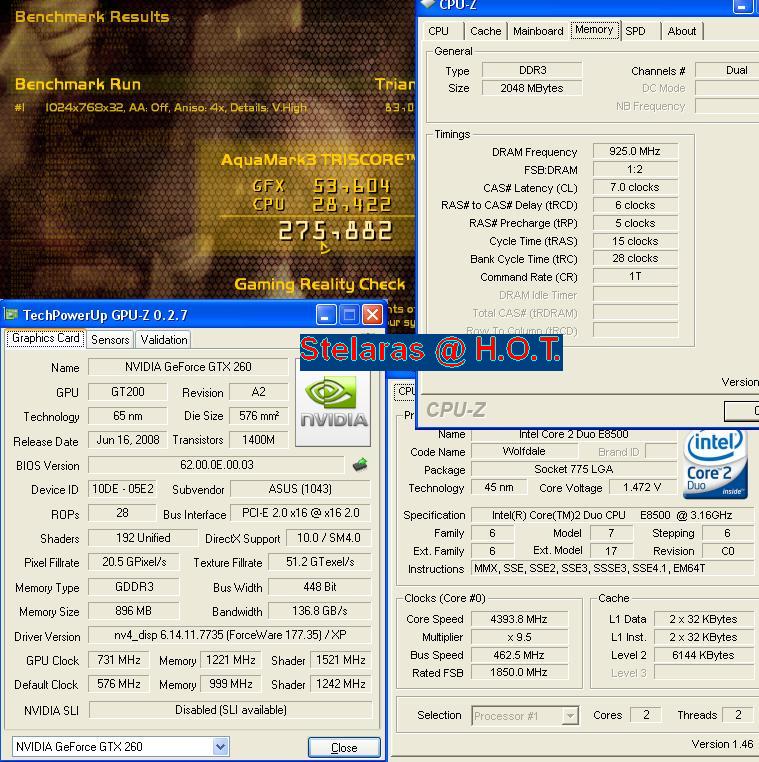Click the BIOS Version field 62.00.0E.00.03
The width and height of the screenshot is (759, 762).
pos(217,465)
